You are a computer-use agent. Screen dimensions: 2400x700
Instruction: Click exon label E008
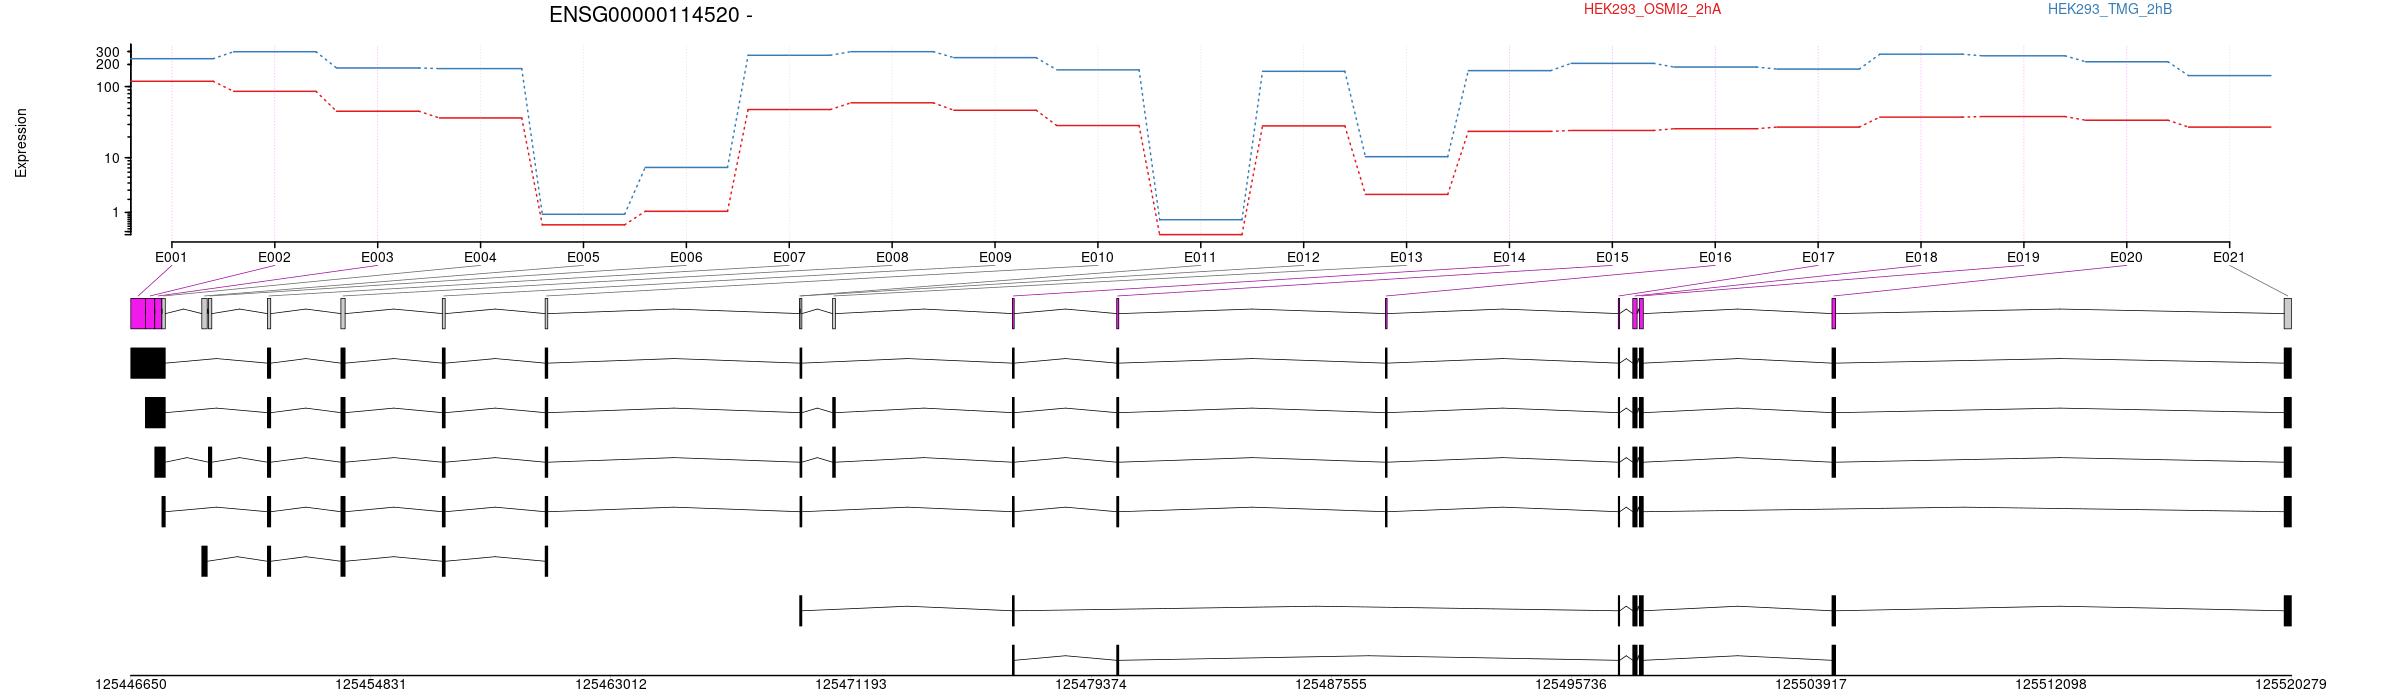(x=892, y=257)
